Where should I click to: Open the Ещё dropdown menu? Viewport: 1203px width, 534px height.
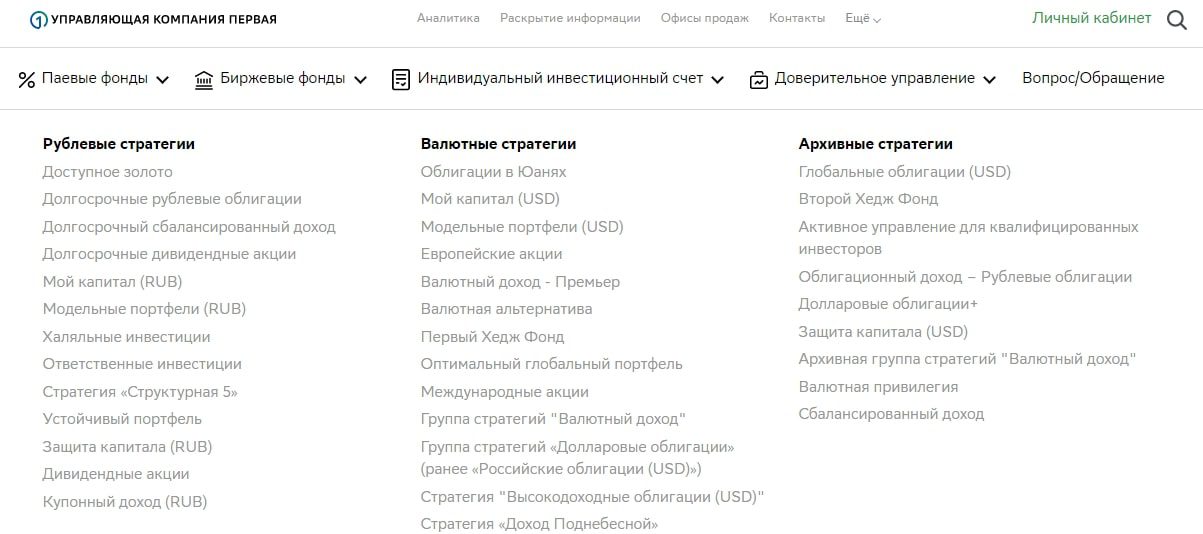pyautogui.click(x=863, y=18)
